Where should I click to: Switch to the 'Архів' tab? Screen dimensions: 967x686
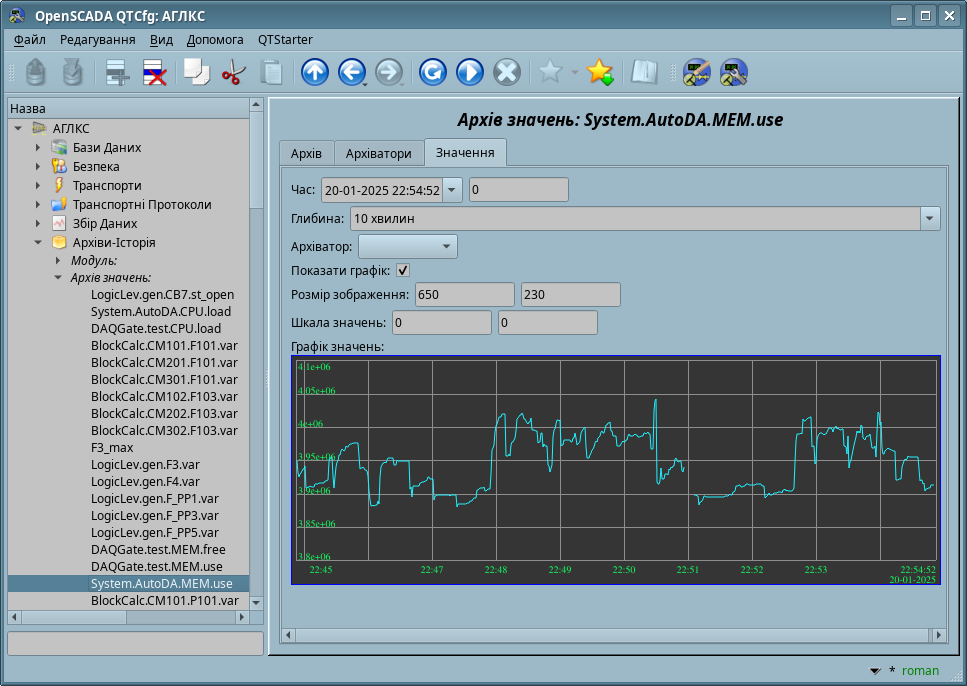click(306, 154)
